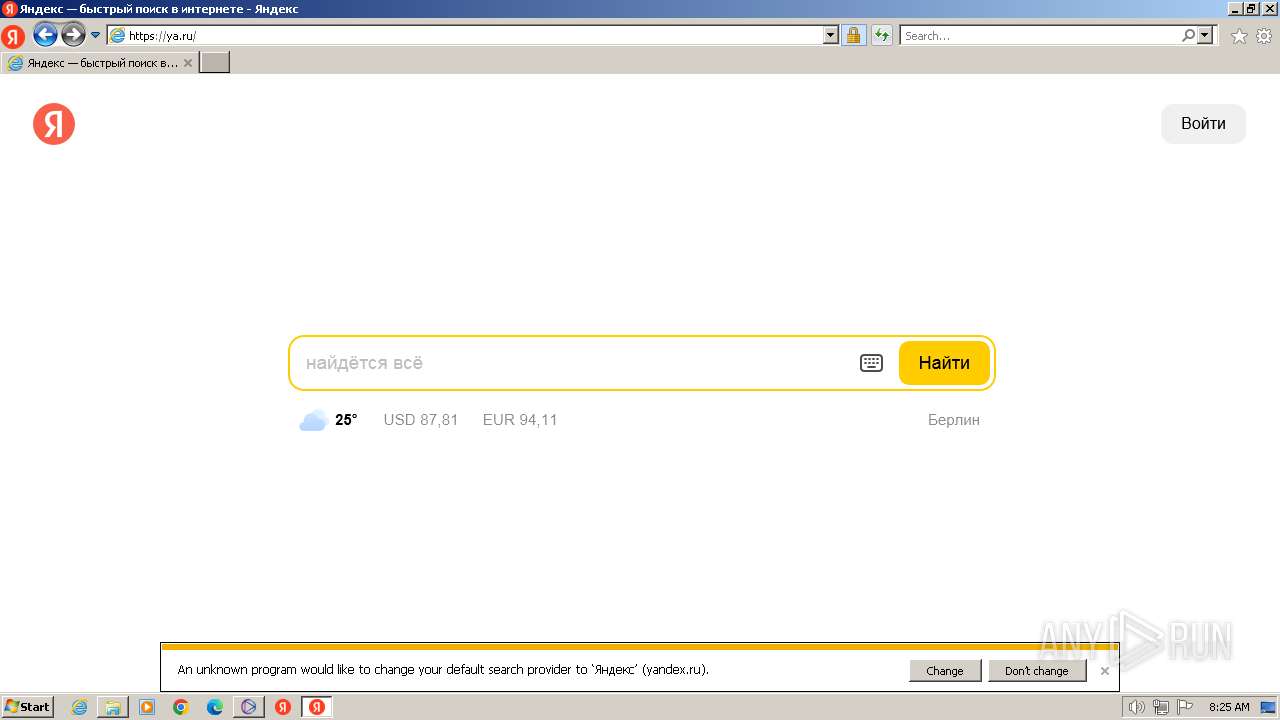Click the Берлин location link

[954, 420]
